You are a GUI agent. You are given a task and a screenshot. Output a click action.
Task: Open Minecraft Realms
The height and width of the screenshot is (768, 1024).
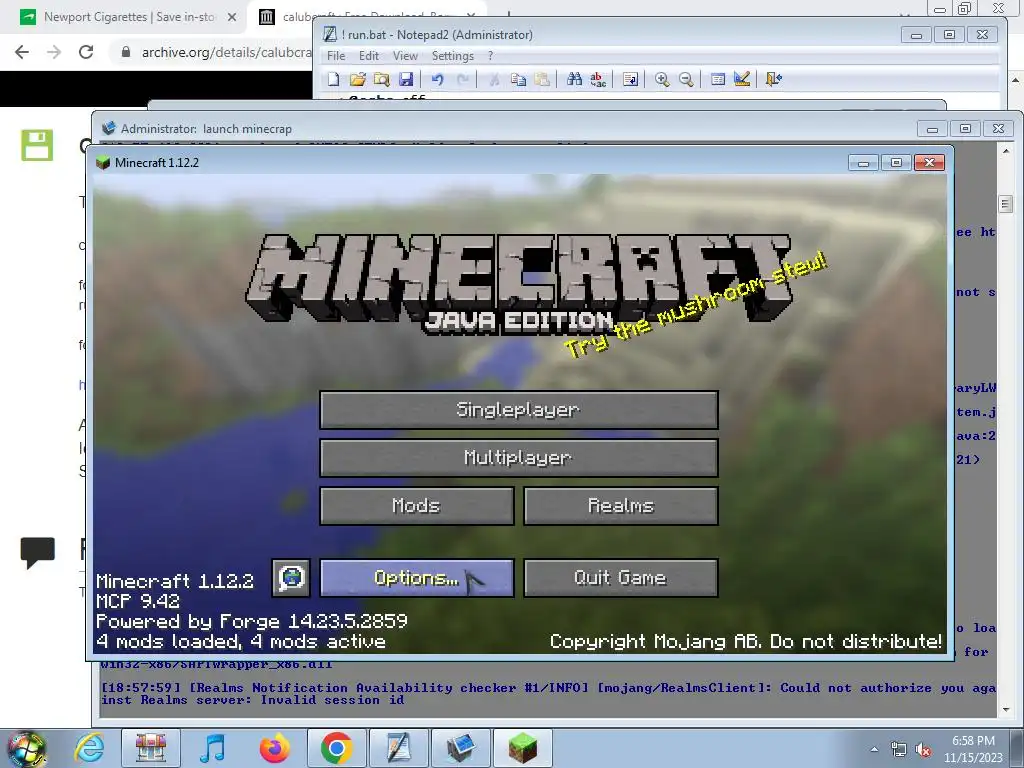[x=620, y=506]
